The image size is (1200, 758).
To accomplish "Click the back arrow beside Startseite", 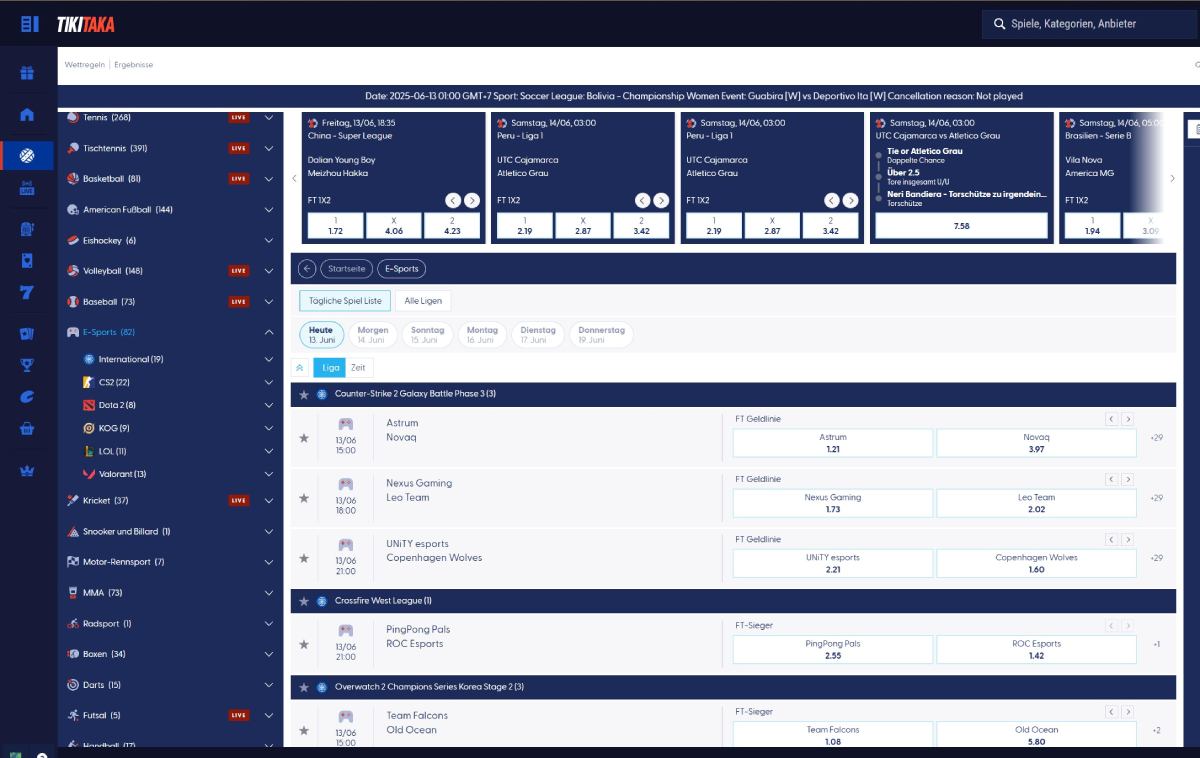I will pyautogui.click(x=307, y=269).
